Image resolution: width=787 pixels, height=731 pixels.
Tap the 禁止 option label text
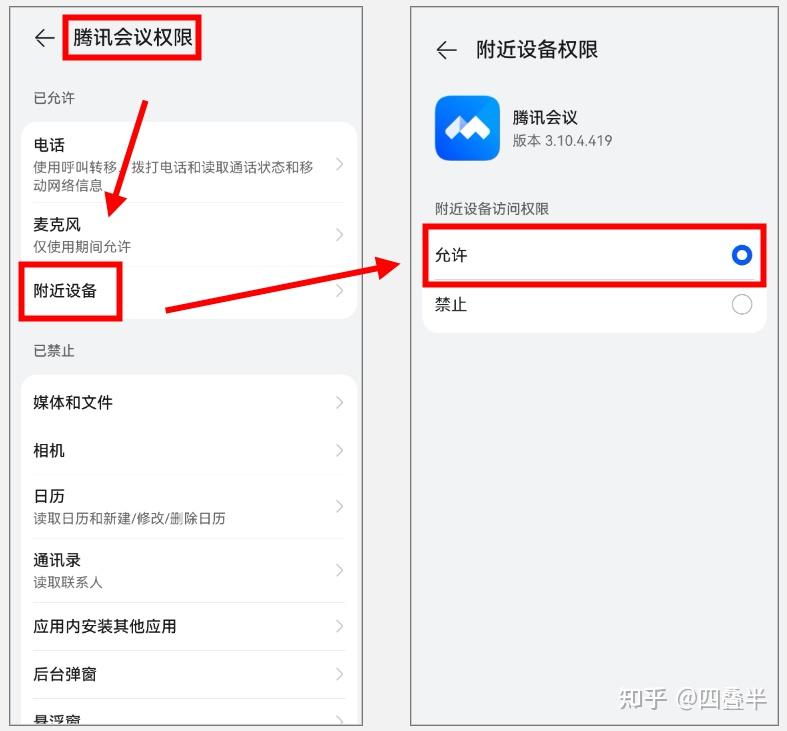pos(451,304)
